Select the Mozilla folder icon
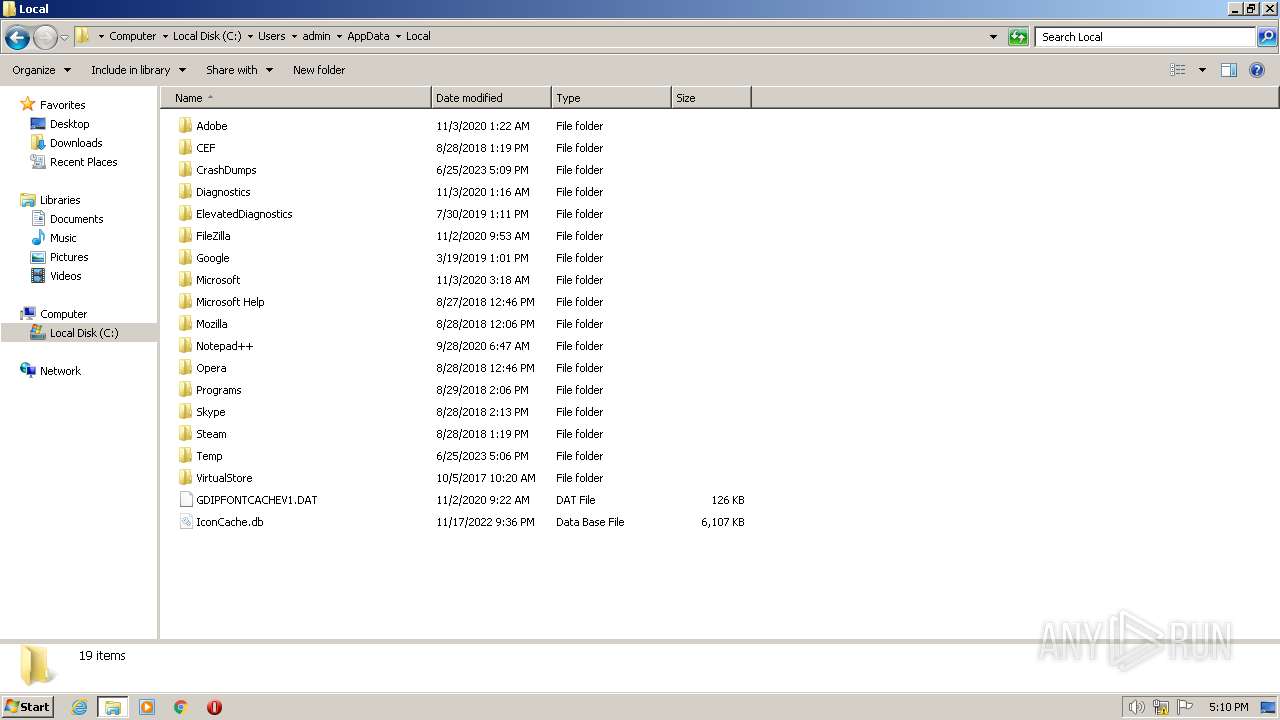The height and width of the screenshot is (720, 1280). 185,324
